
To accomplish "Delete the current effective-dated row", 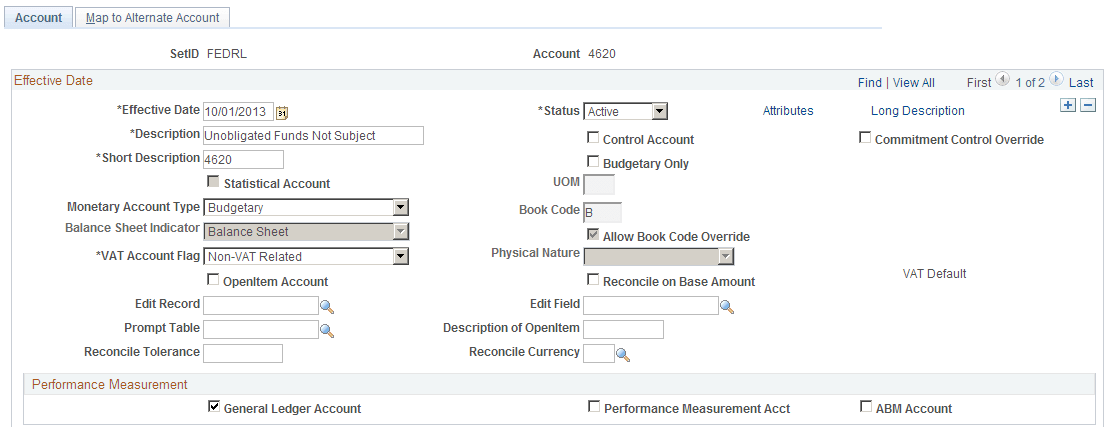I will tap(1088, 105).
